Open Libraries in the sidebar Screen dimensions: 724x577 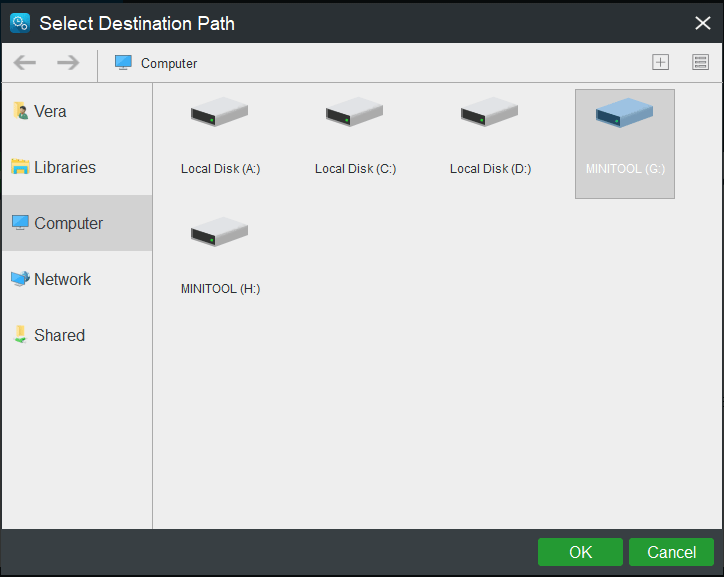click(77, 167)
